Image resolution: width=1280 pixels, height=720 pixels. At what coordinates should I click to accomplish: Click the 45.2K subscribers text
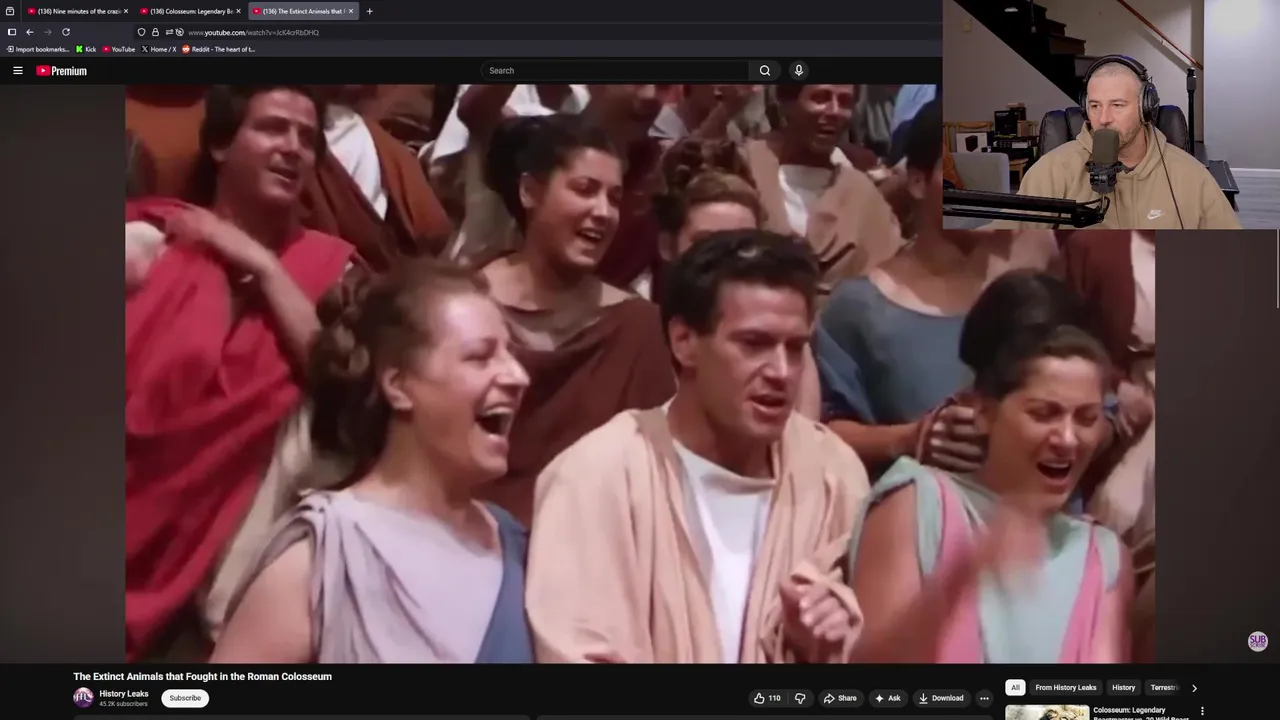coord(123,704)
